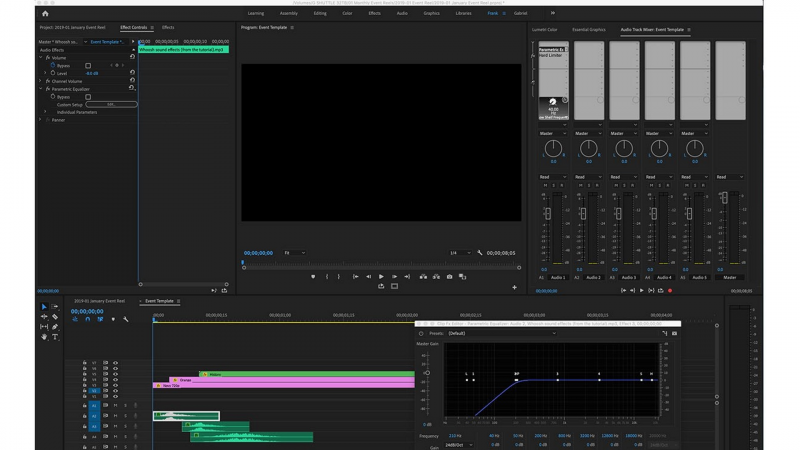
Task: Open the Fit zoom level dropdown
Action: pos(294,253)
